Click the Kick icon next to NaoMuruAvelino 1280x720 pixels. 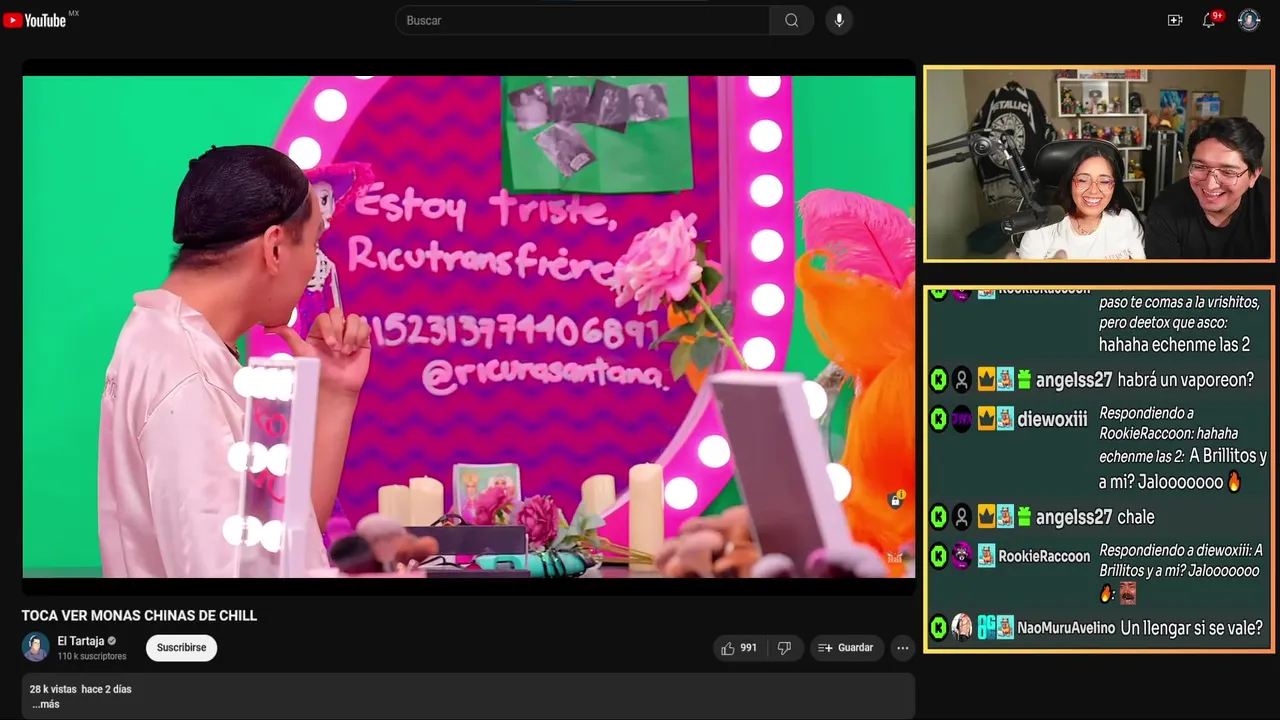point(938,628)
